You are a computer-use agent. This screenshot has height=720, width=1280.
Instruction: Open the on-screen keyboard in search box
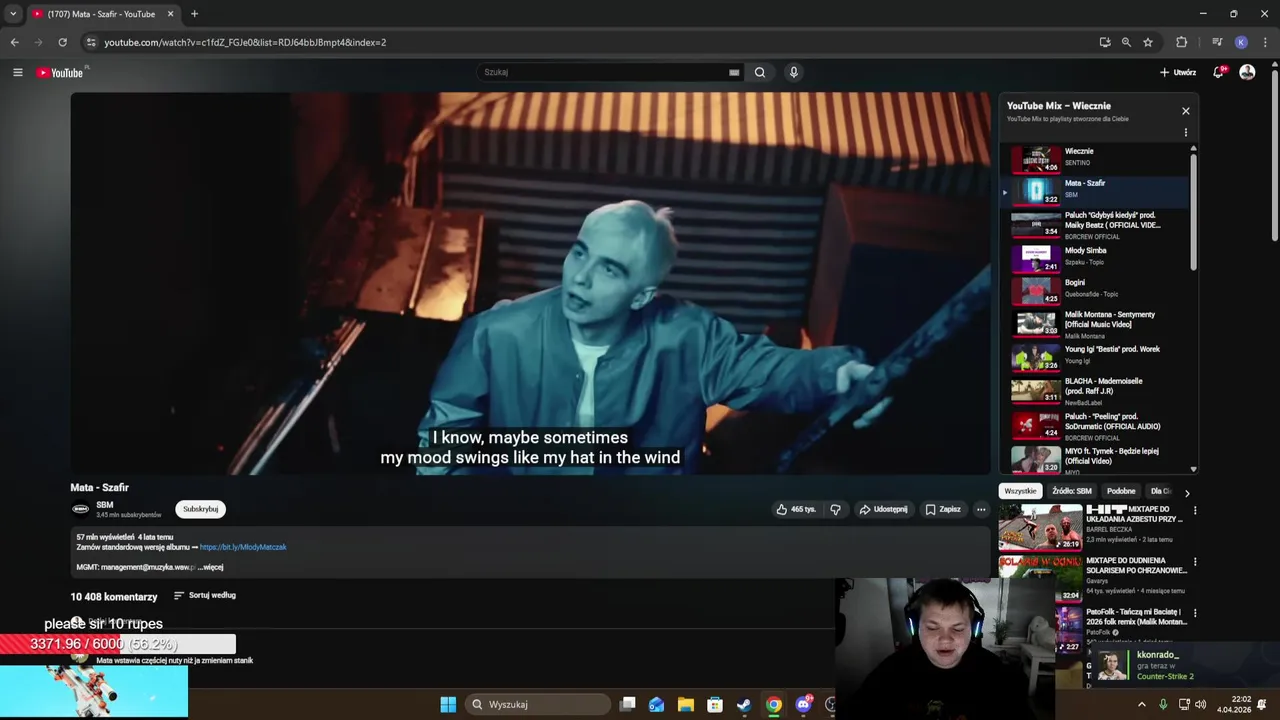tap(734, 72)
